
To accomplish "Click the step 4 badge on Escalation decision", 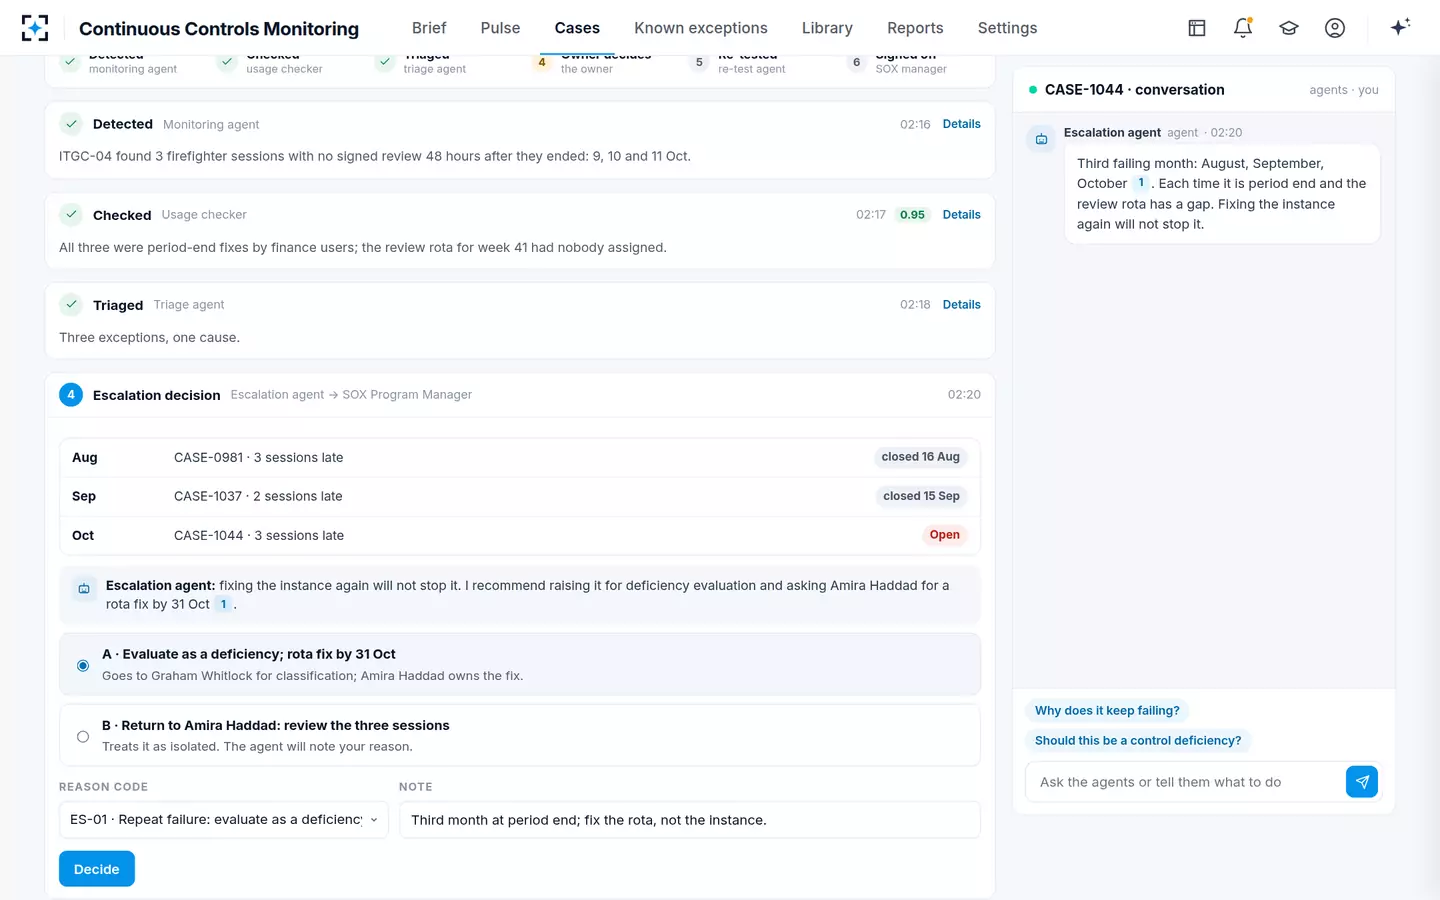I will click(71, 395).
